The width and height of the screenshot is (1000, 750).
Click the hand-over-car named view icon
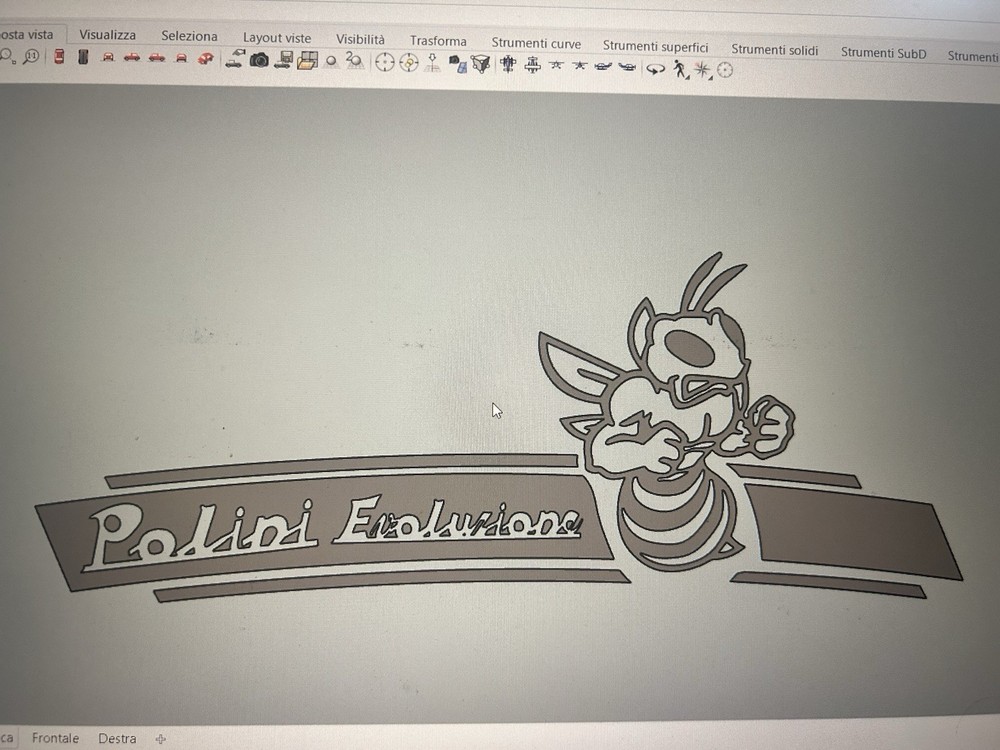(x=234, y=59)
